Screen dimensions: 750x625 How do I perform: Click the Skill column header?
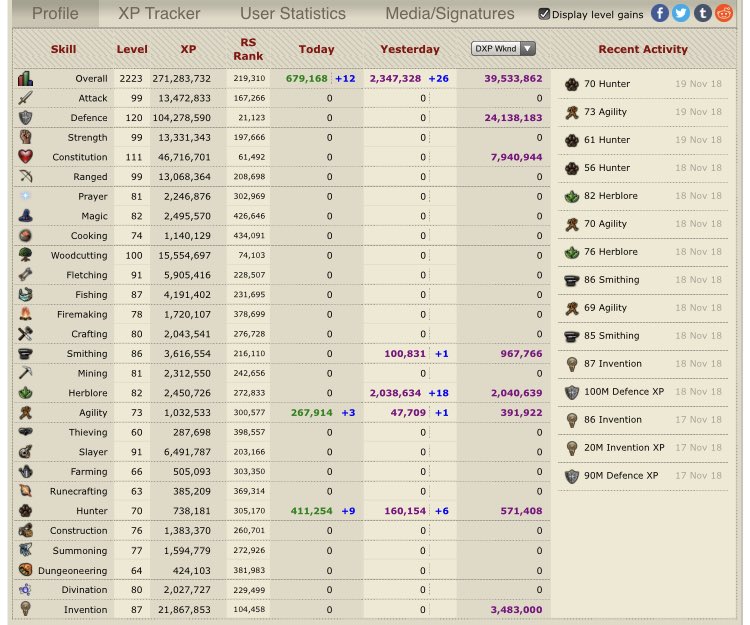[x=64, y=49]
